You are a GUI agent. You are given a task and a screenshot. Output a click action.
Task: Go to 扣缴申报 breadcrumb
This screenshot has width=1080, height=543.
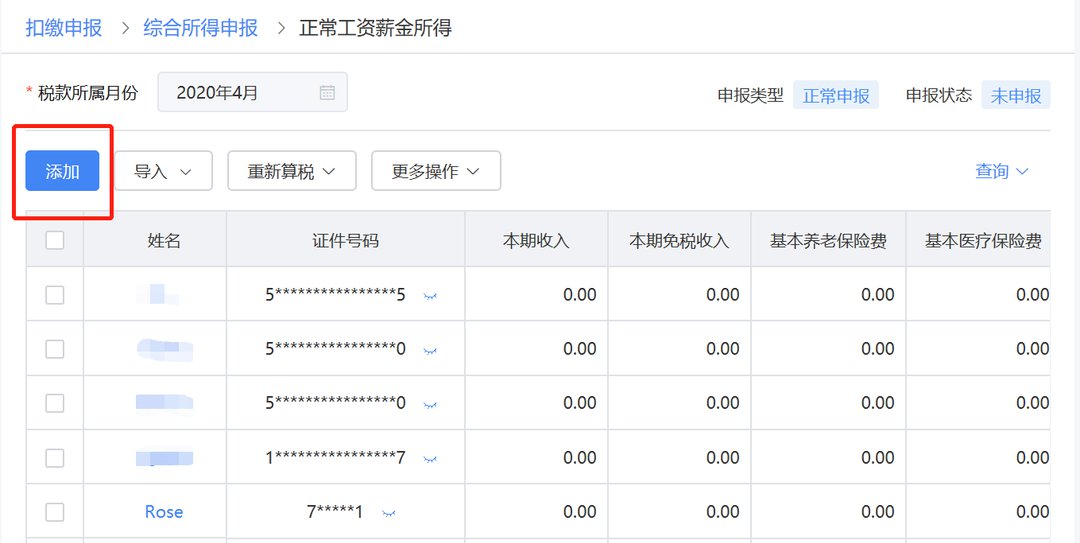pyautogui.click(x=64, y=28)
